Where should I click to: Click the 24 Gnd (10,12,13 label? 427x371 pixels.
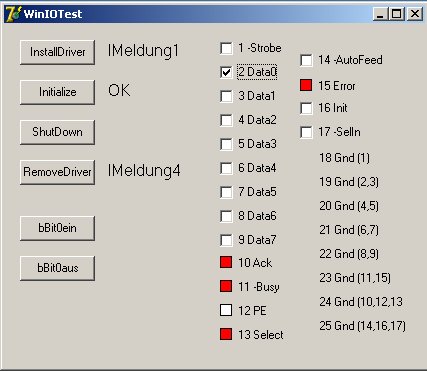(x=361, y=302)
